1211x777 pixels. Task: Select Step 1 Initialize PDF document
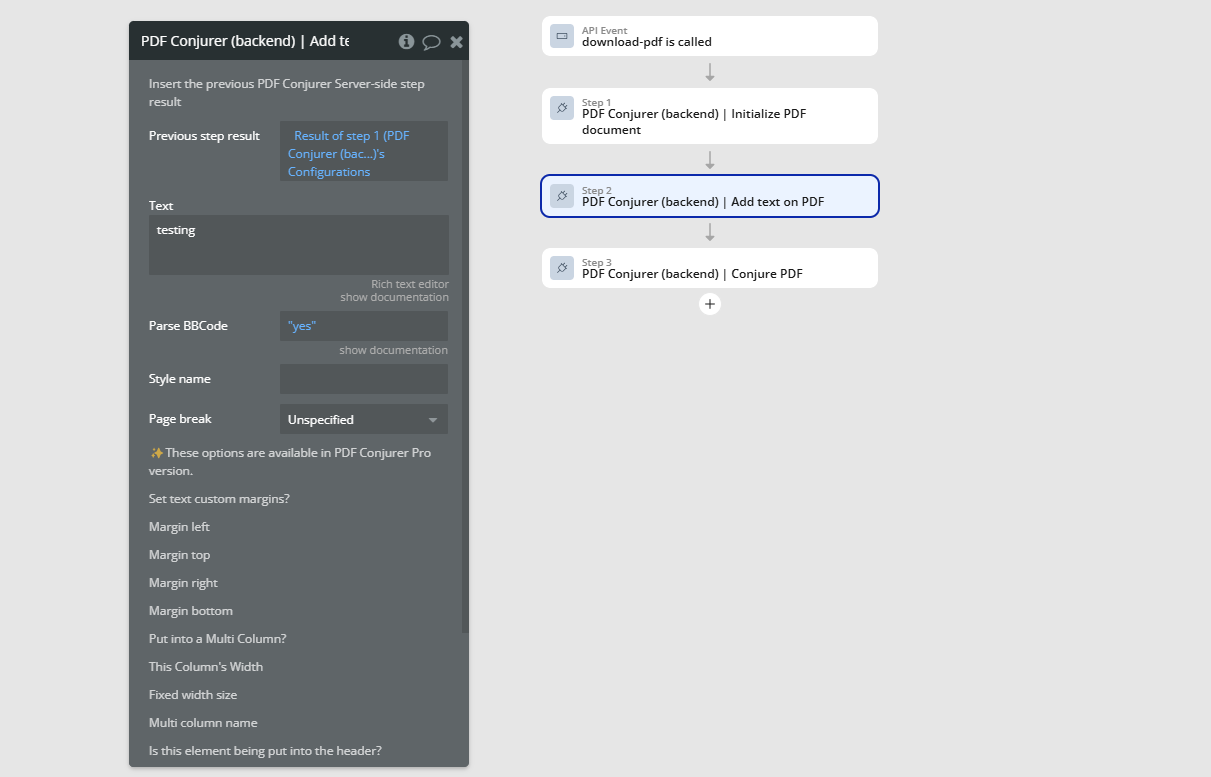coord(710,116)
